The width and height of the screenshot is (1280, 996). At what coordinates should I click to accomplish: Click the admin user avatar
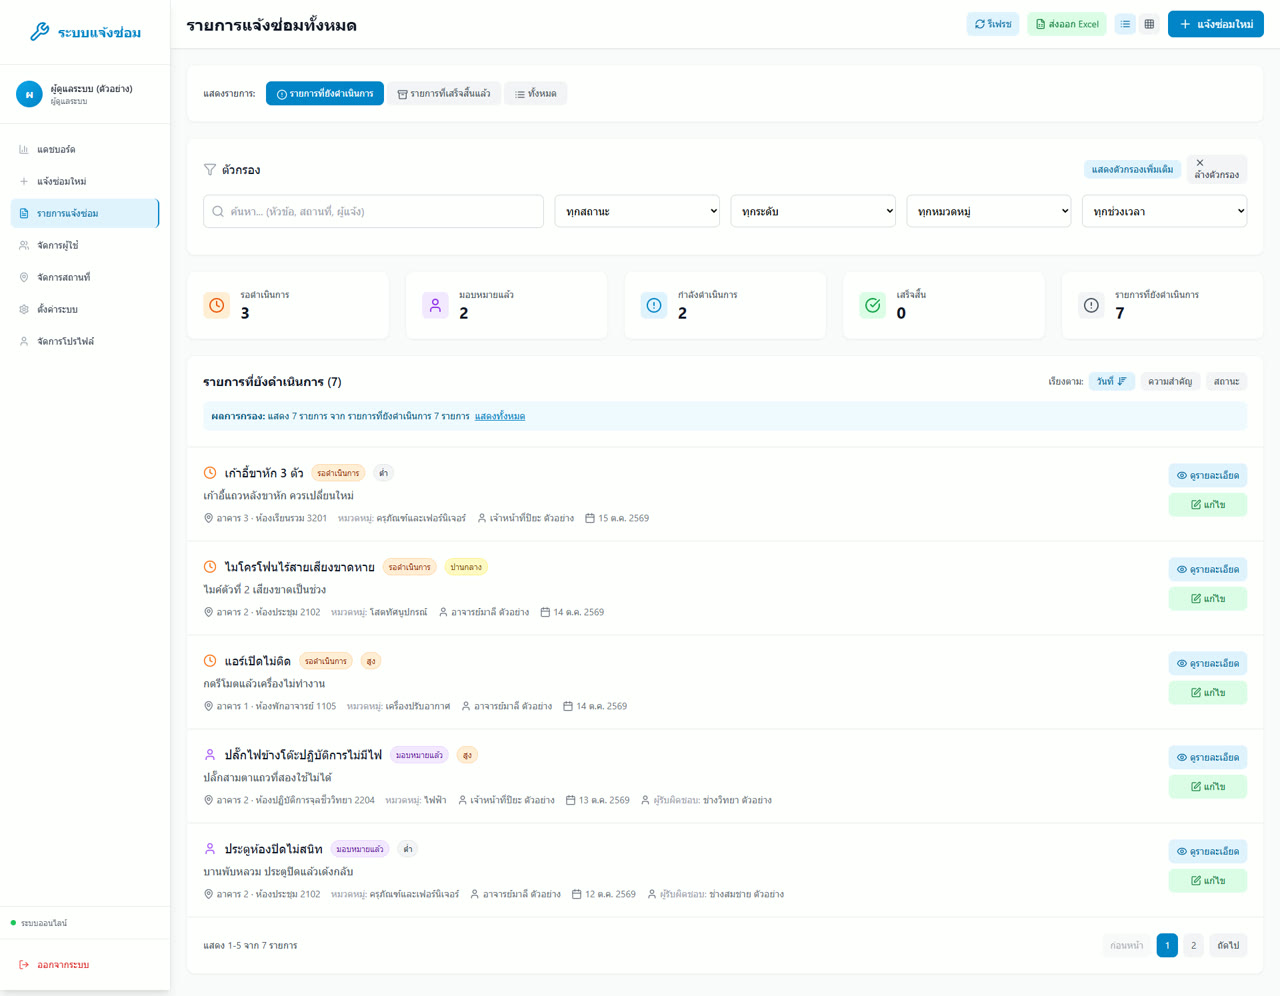pos(29,94)
